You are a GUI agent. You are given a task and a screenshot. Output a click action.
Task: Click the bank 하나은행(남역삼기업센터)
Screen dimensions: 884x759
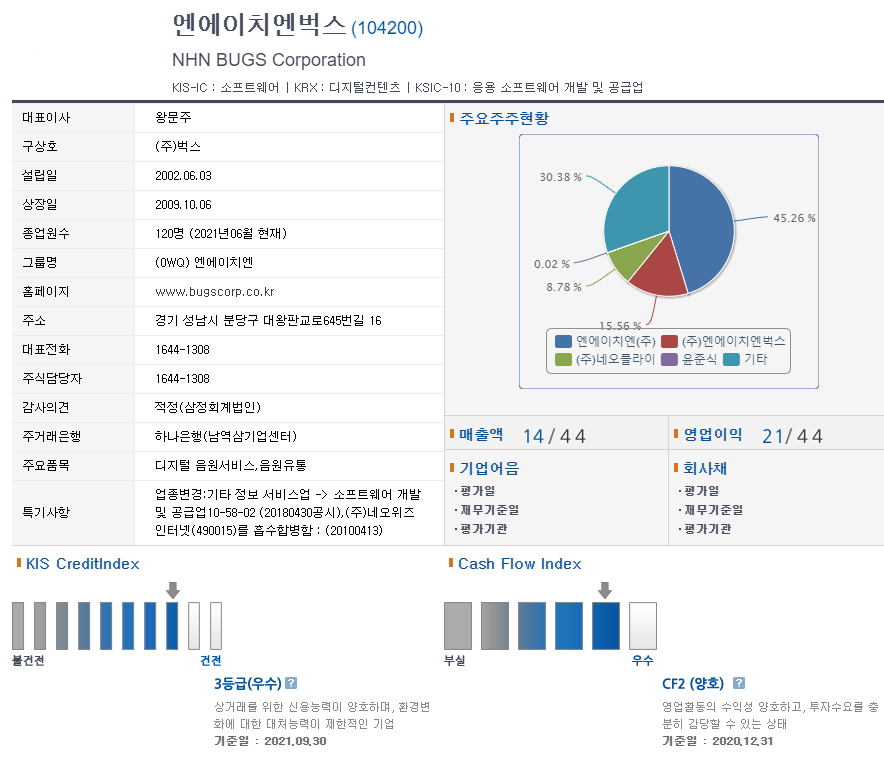click(226, 436)
